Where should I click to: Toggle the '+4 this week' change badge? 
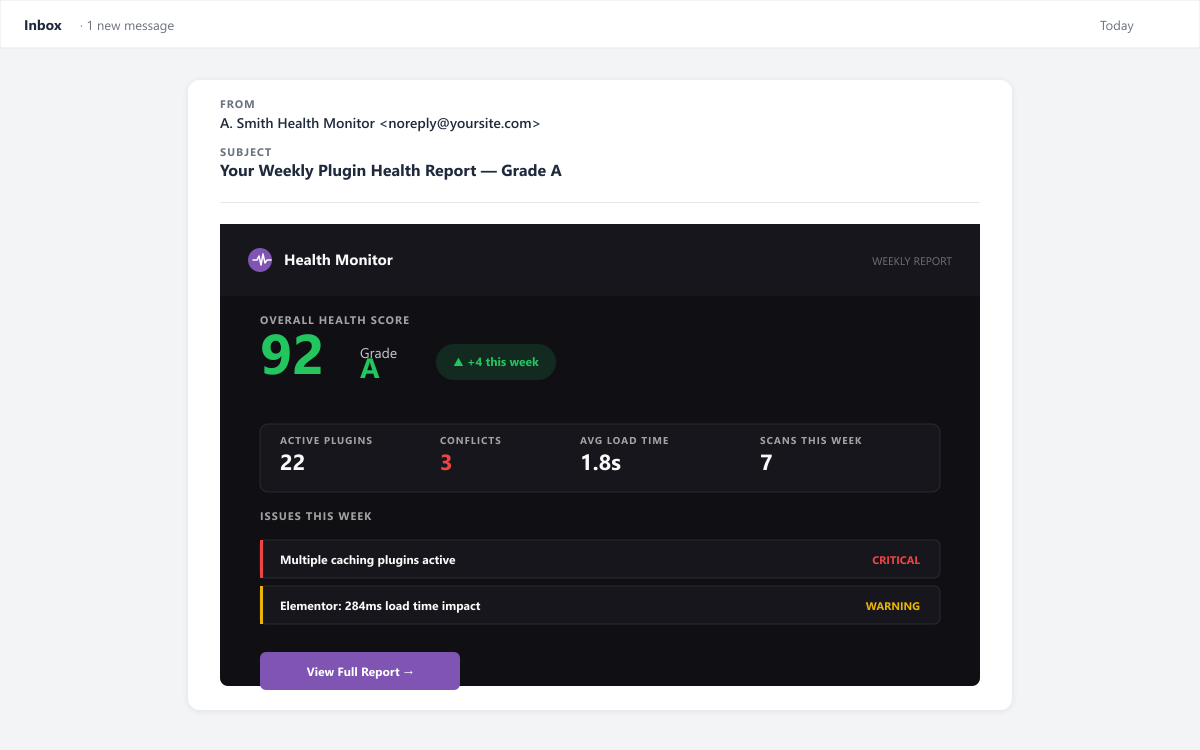495,362
